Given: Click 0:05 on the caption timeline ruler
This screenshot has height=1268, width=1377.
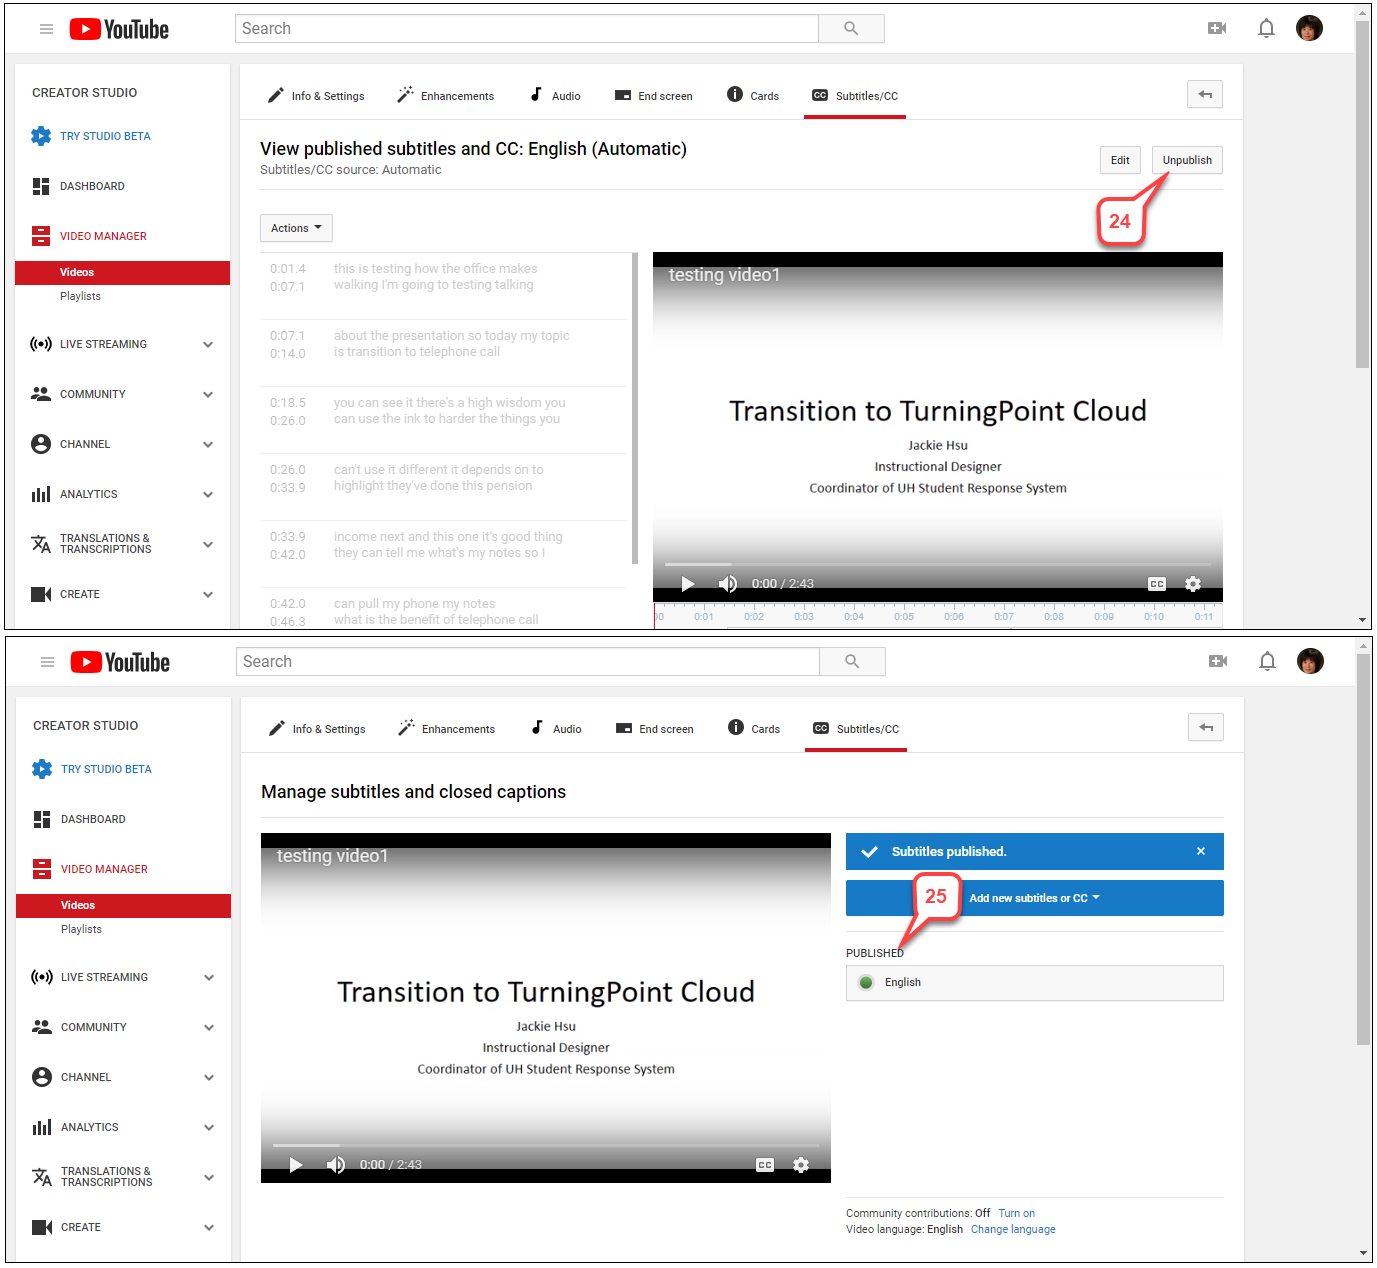Looking at the screenshot, I should (904, 616).
